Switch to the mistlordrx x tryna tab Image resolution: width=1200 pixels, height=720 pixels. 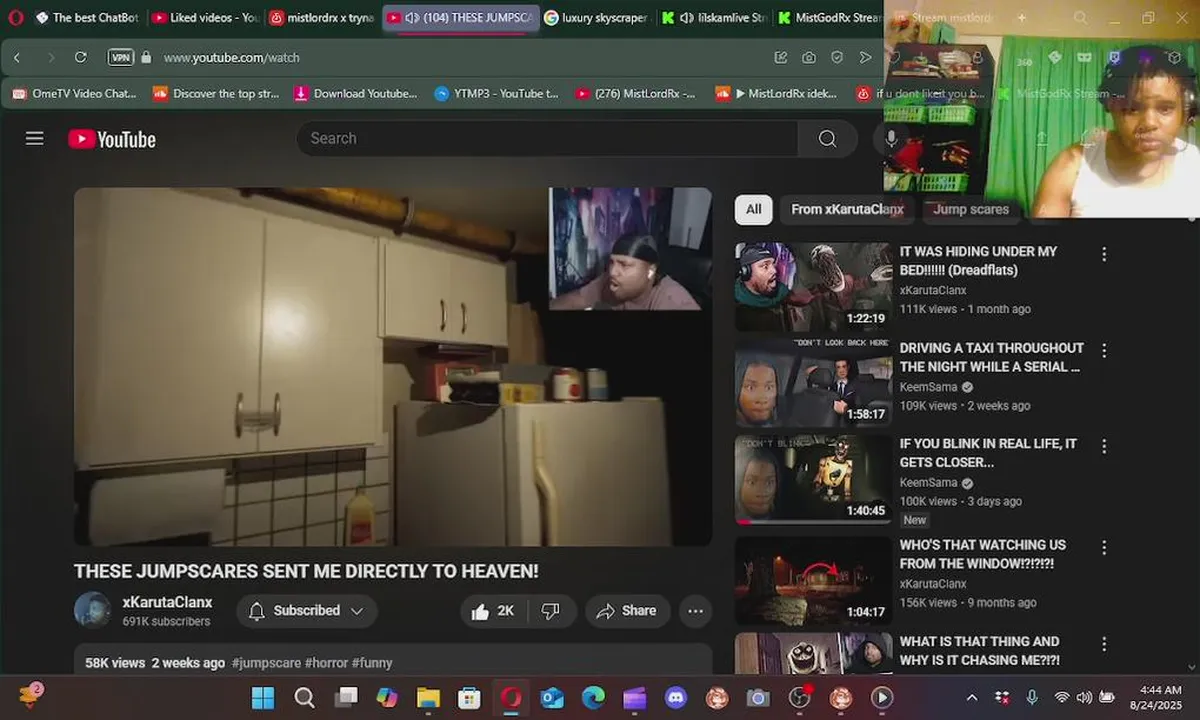pyautogui.click(x=322, y=18)
